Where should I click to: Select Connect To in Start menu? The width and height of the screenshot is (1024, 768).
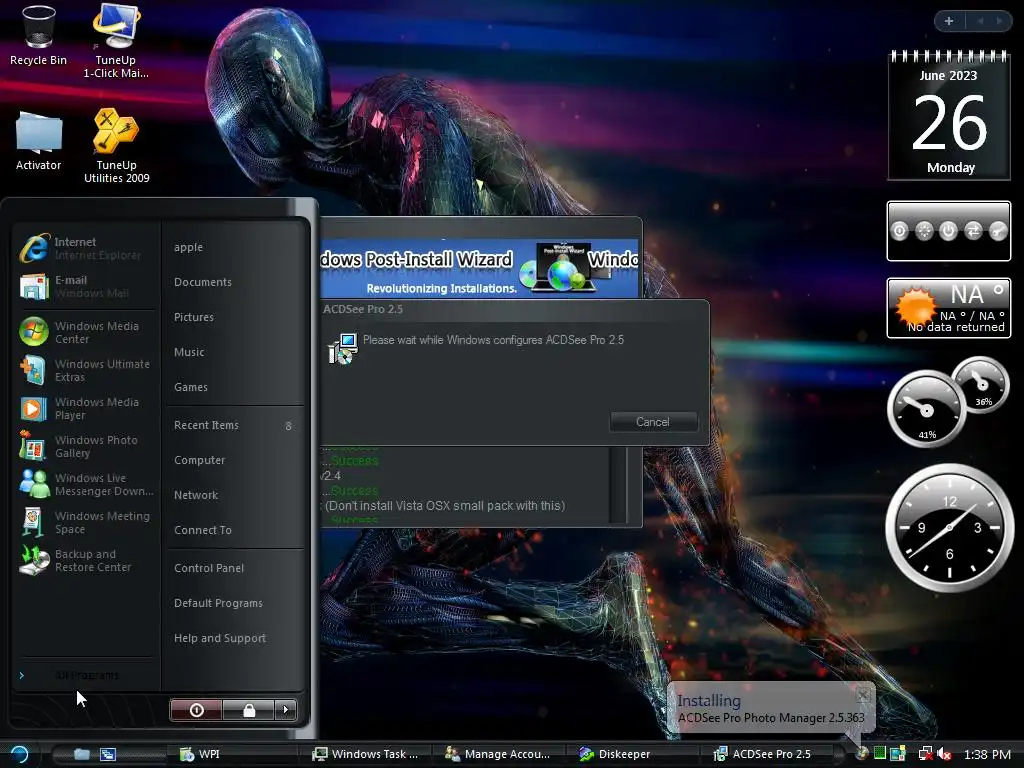pos(234,530)
